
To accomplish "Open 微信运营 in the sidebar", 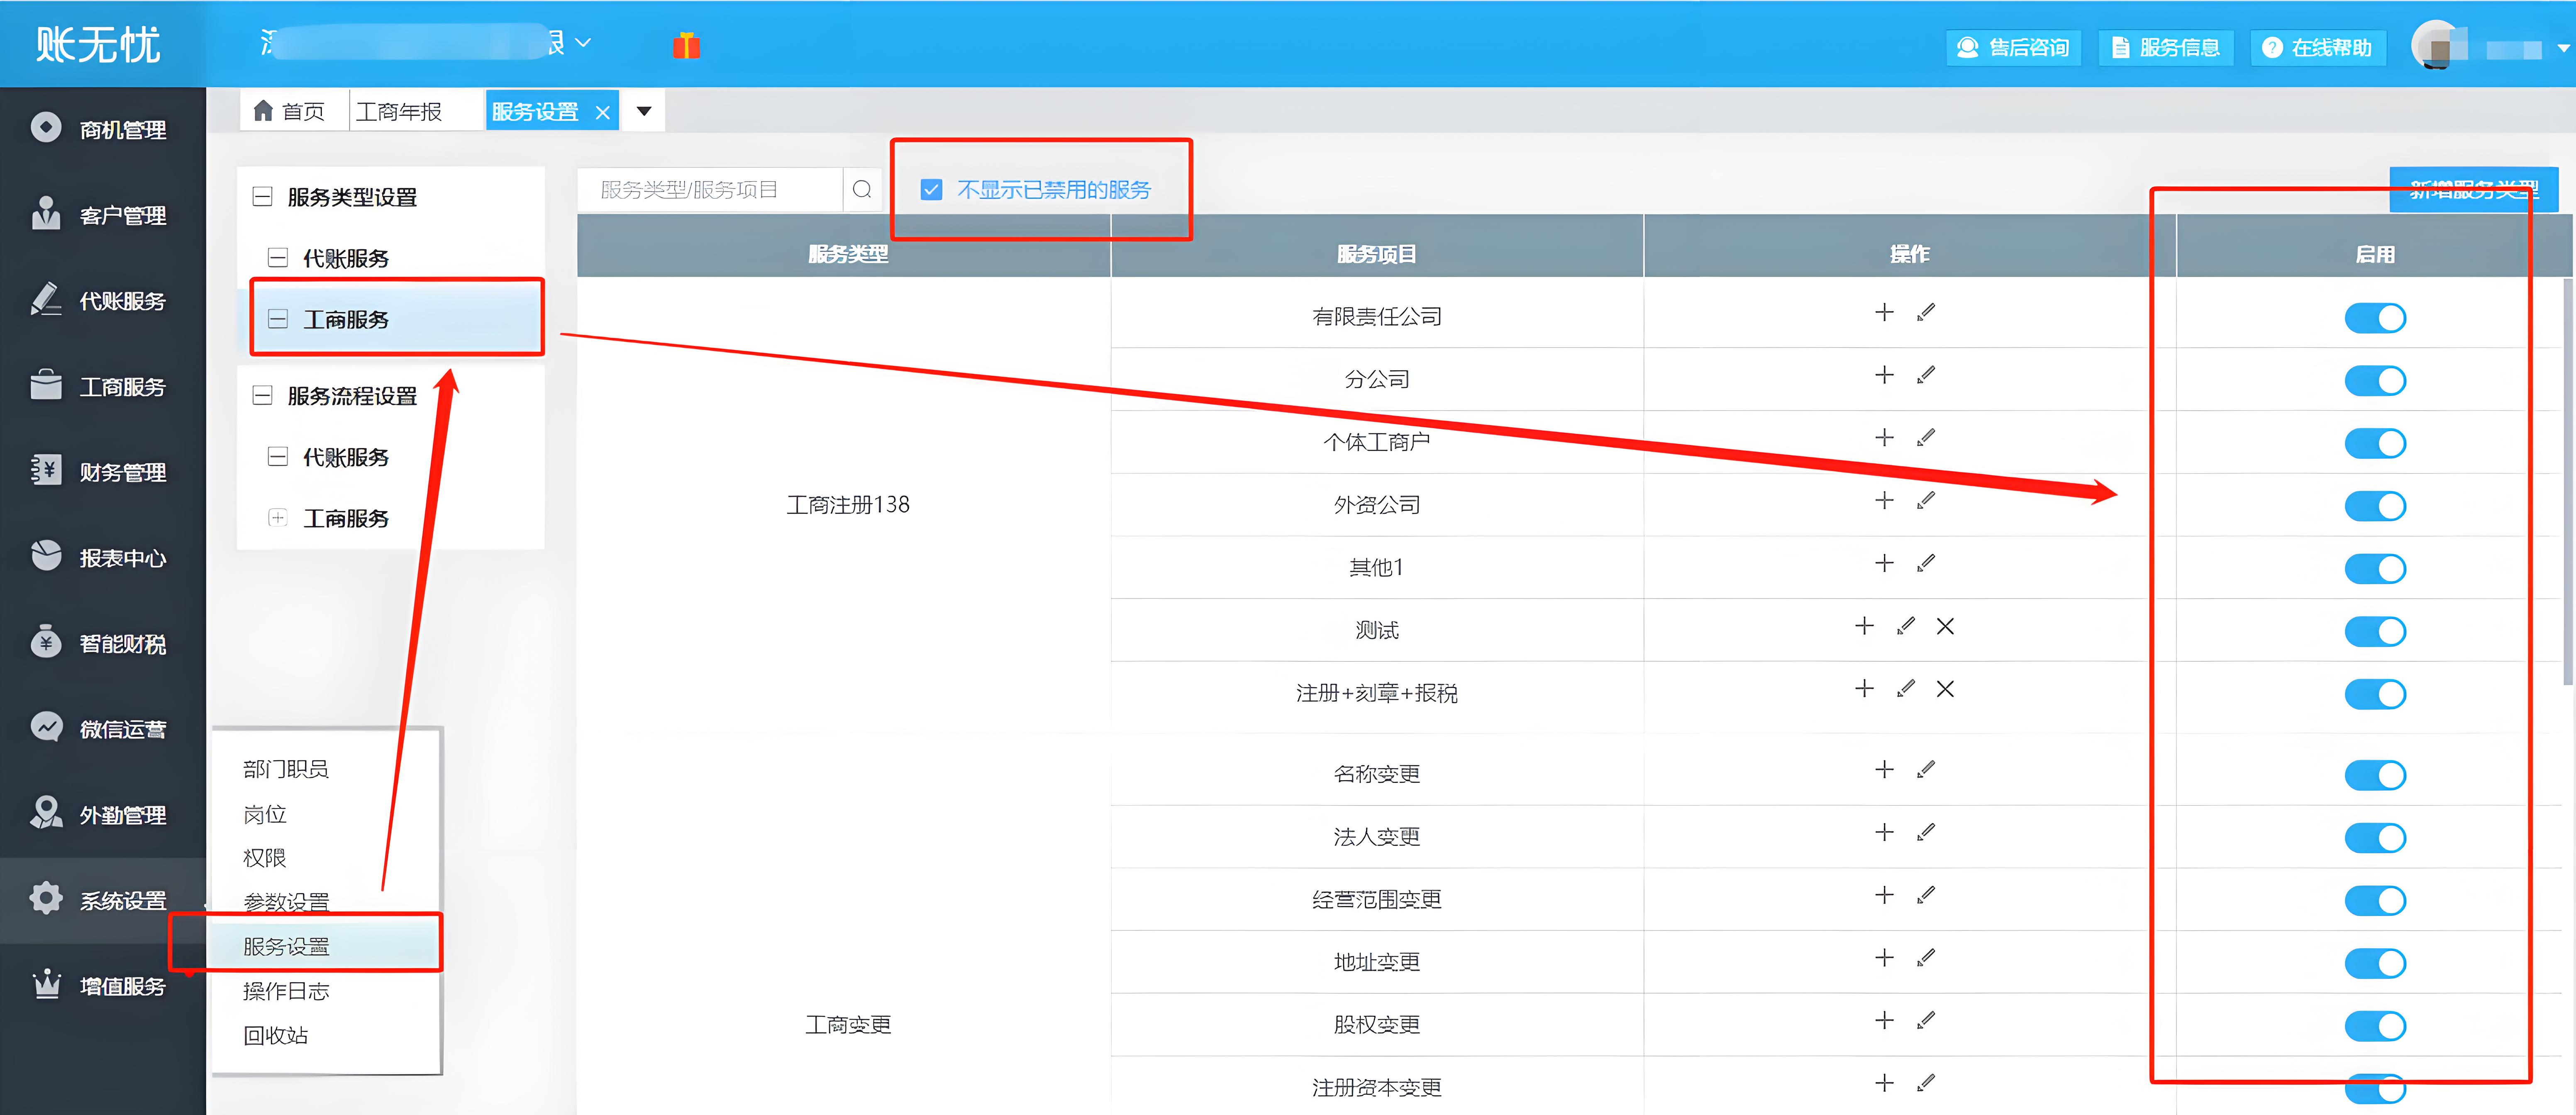I will click(102, 729).
